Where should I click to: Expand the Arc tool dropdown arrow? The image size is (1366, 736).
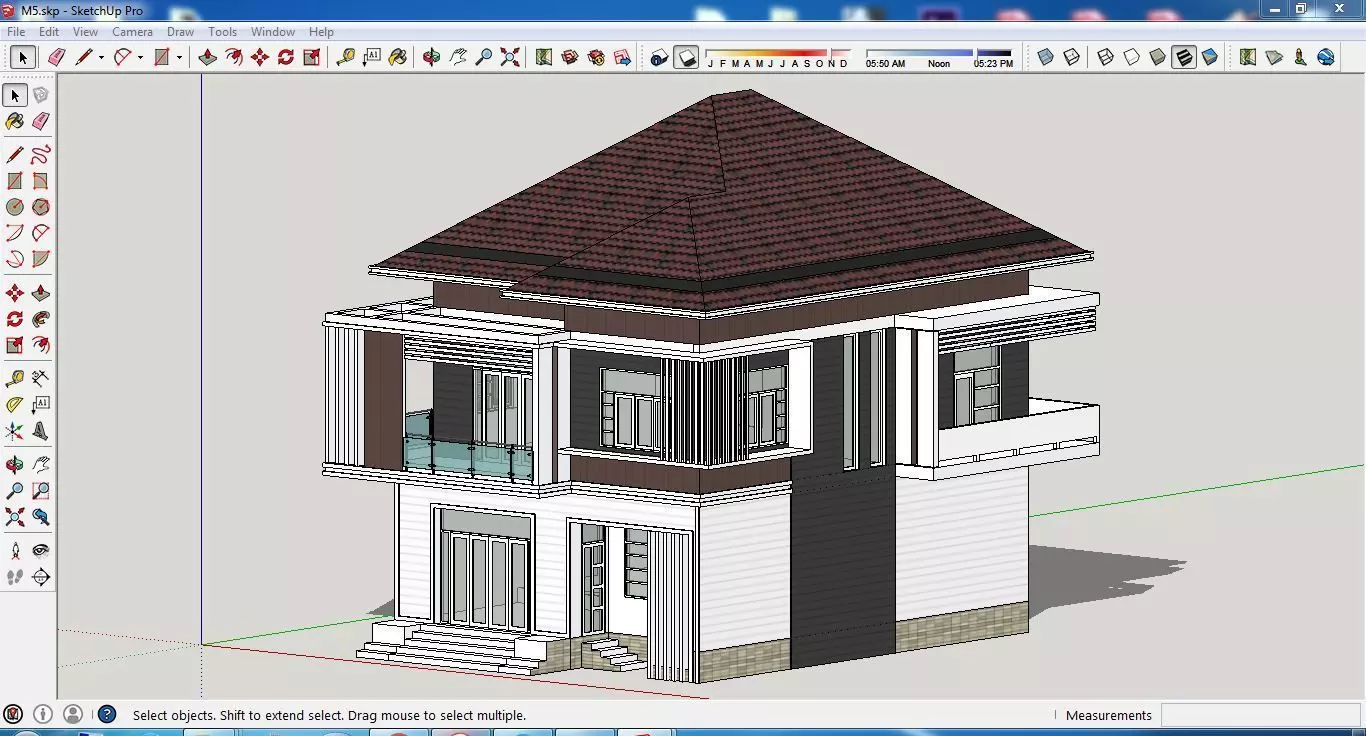point(140,58)
